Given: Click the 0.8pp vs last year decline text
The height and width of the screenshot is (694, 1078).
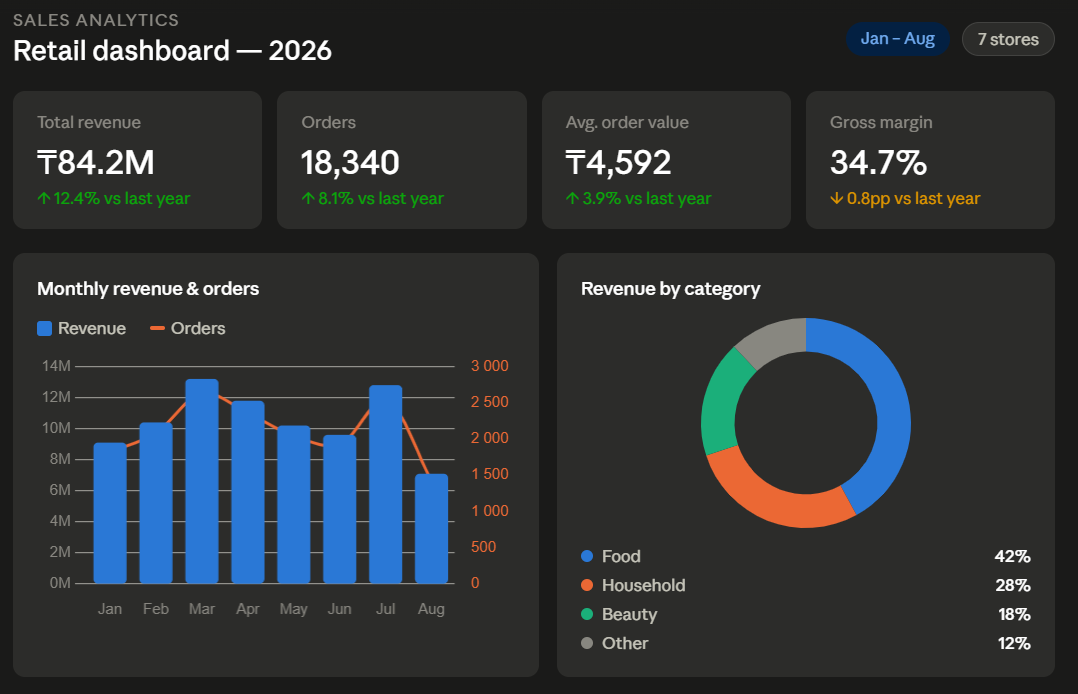Looking at the screenshot, I should tap(905, 199).
